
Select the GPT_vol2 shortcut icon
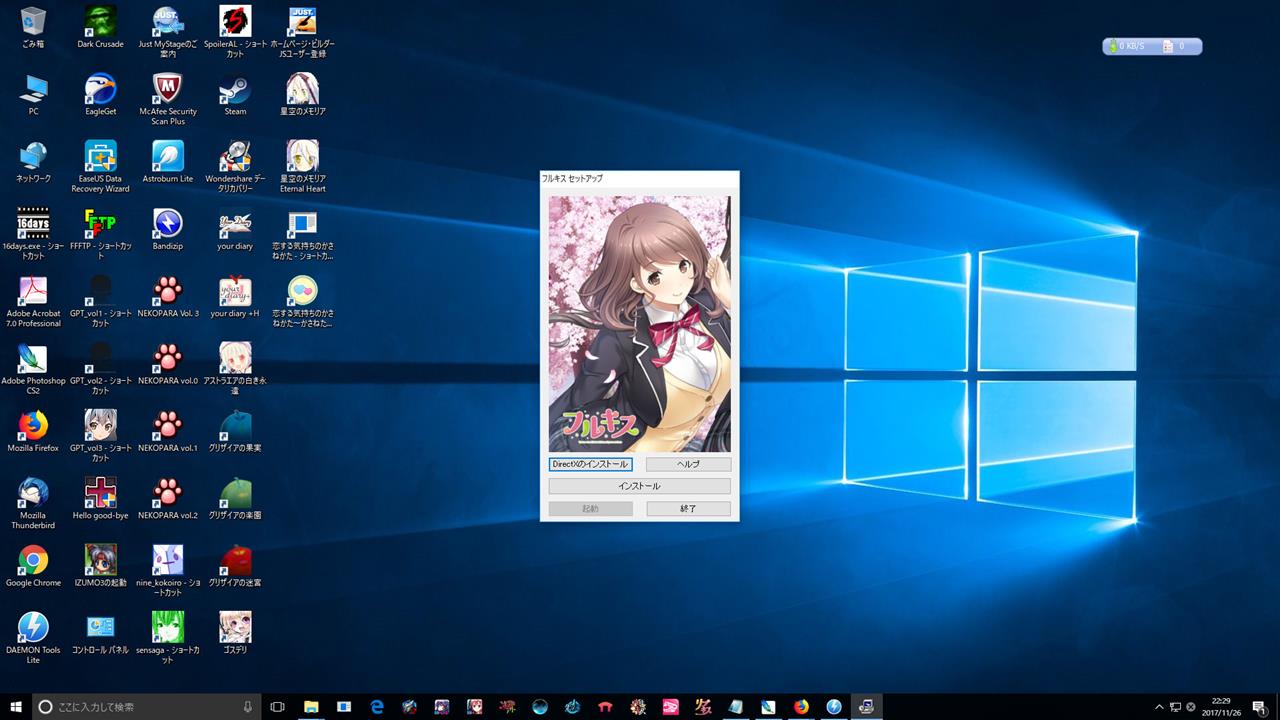pos(101,369)
